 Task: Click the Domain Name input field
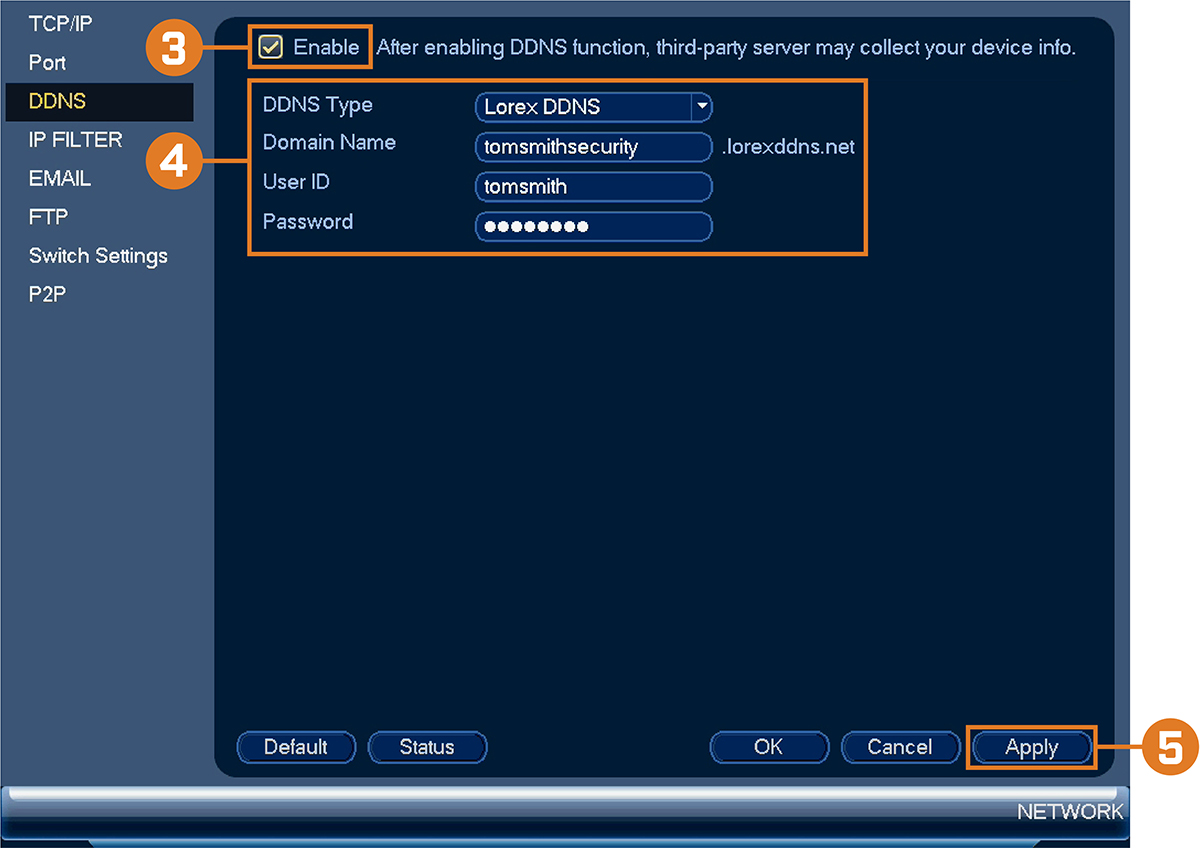(594, 147)
